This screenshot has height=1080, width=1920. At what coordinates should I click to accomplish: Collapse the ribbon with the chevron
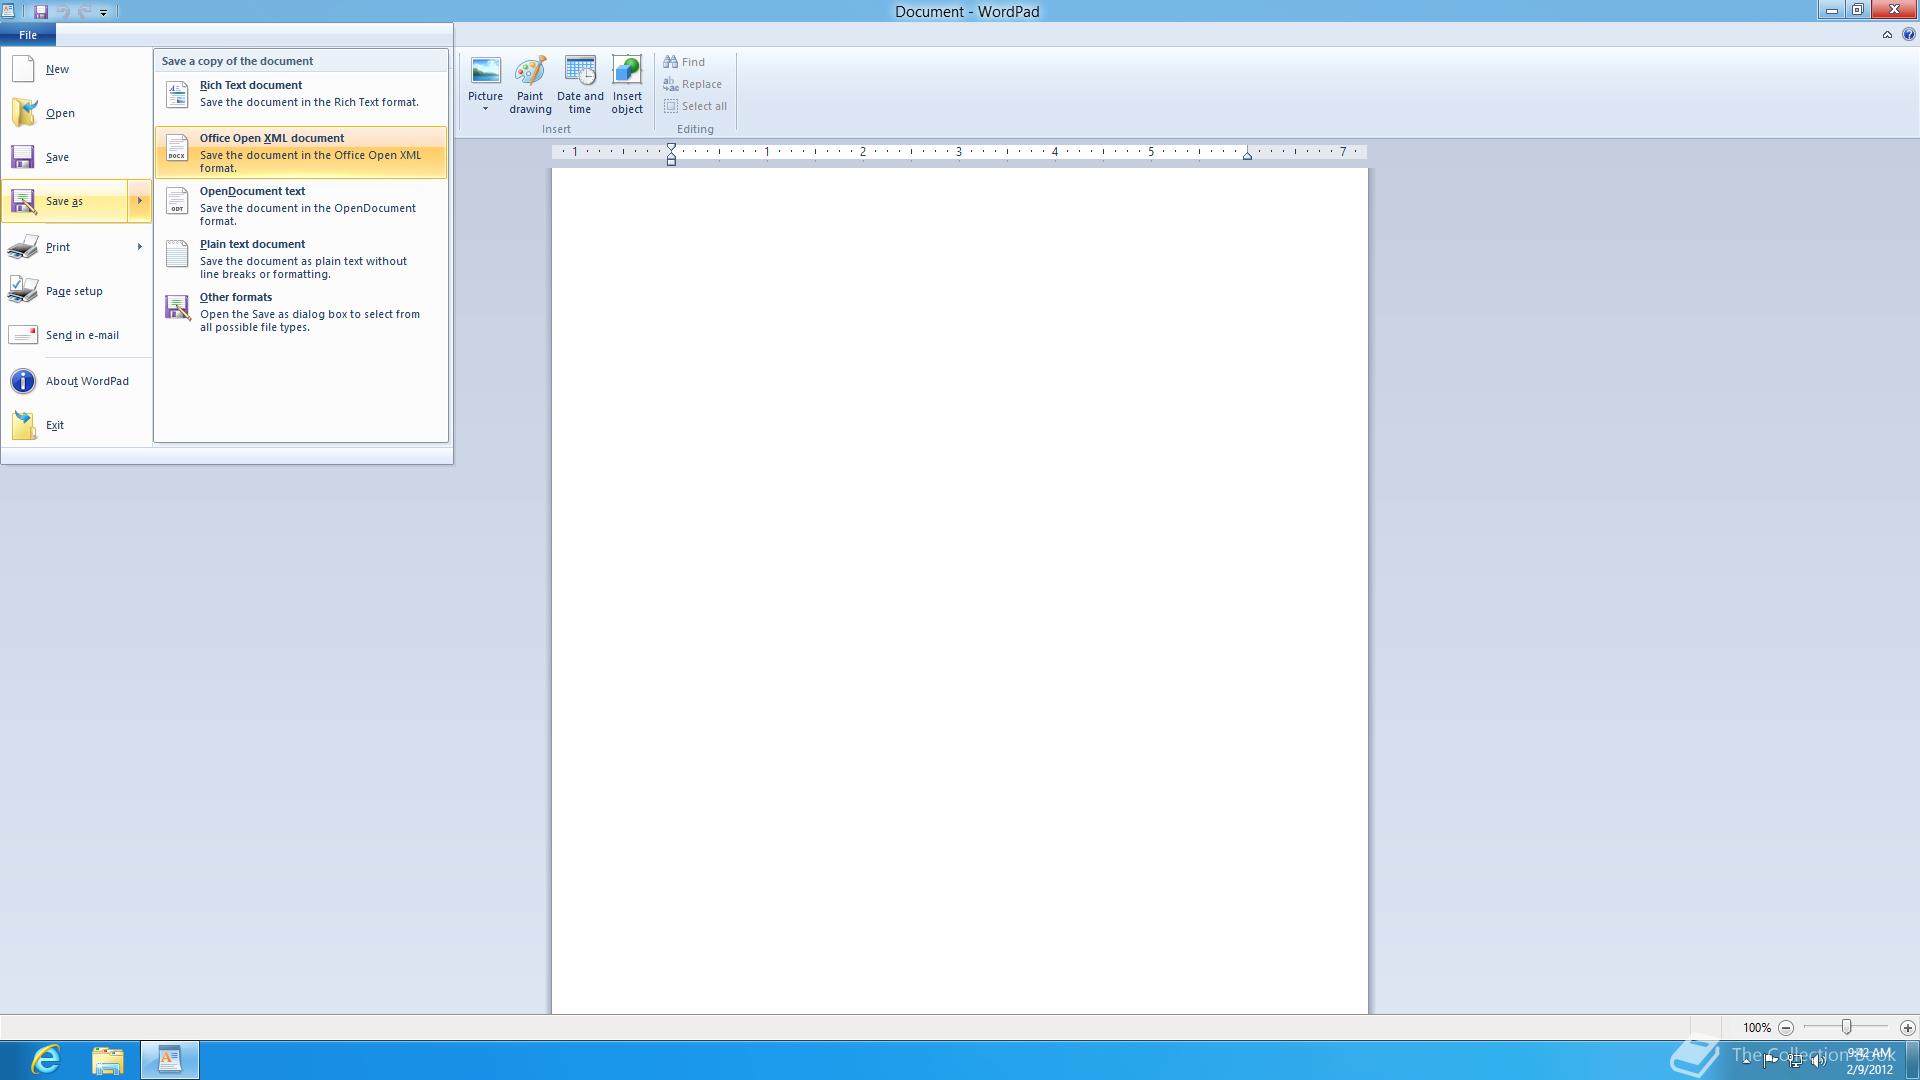tap(1887, 34)
